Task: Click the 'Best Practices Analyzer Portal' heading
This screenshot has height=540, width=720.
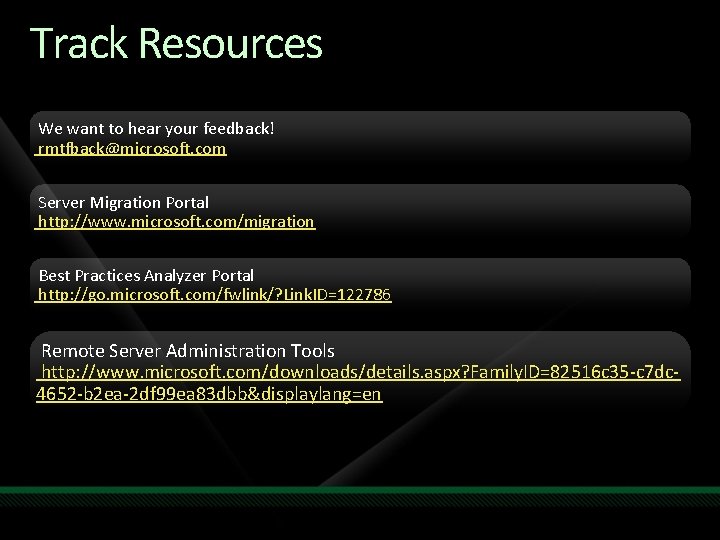Action: tap(146, 276)
